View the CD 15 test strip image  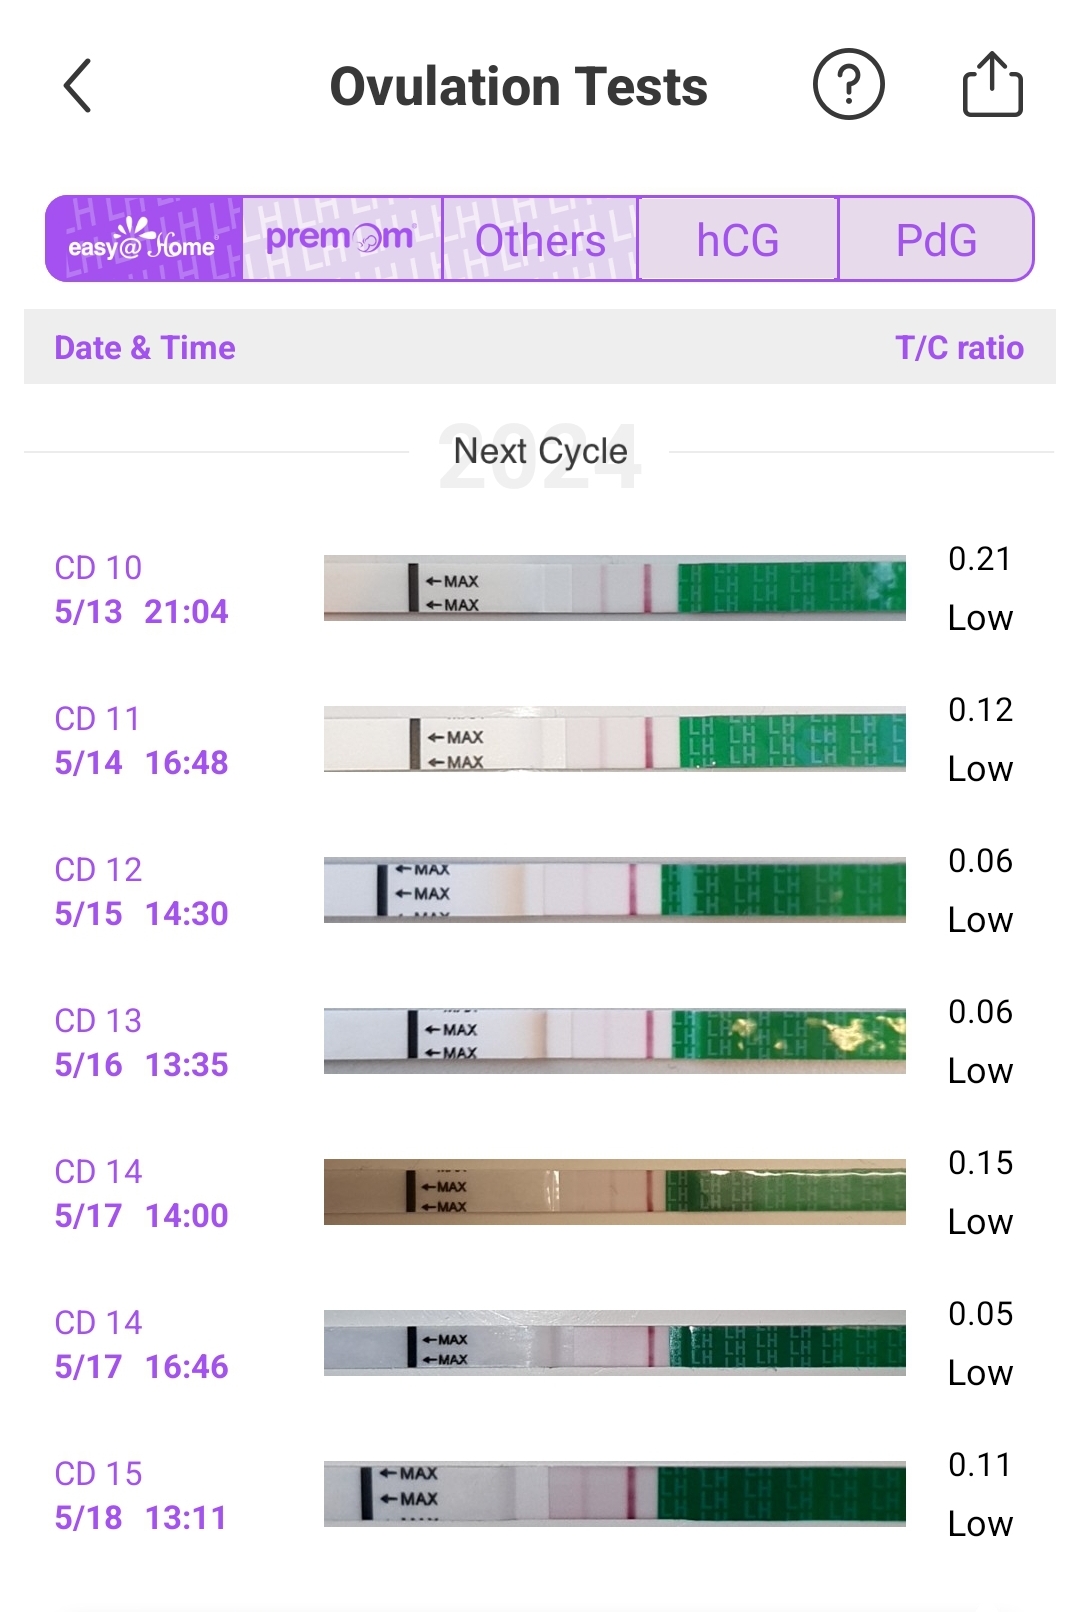click(614, 1494)
